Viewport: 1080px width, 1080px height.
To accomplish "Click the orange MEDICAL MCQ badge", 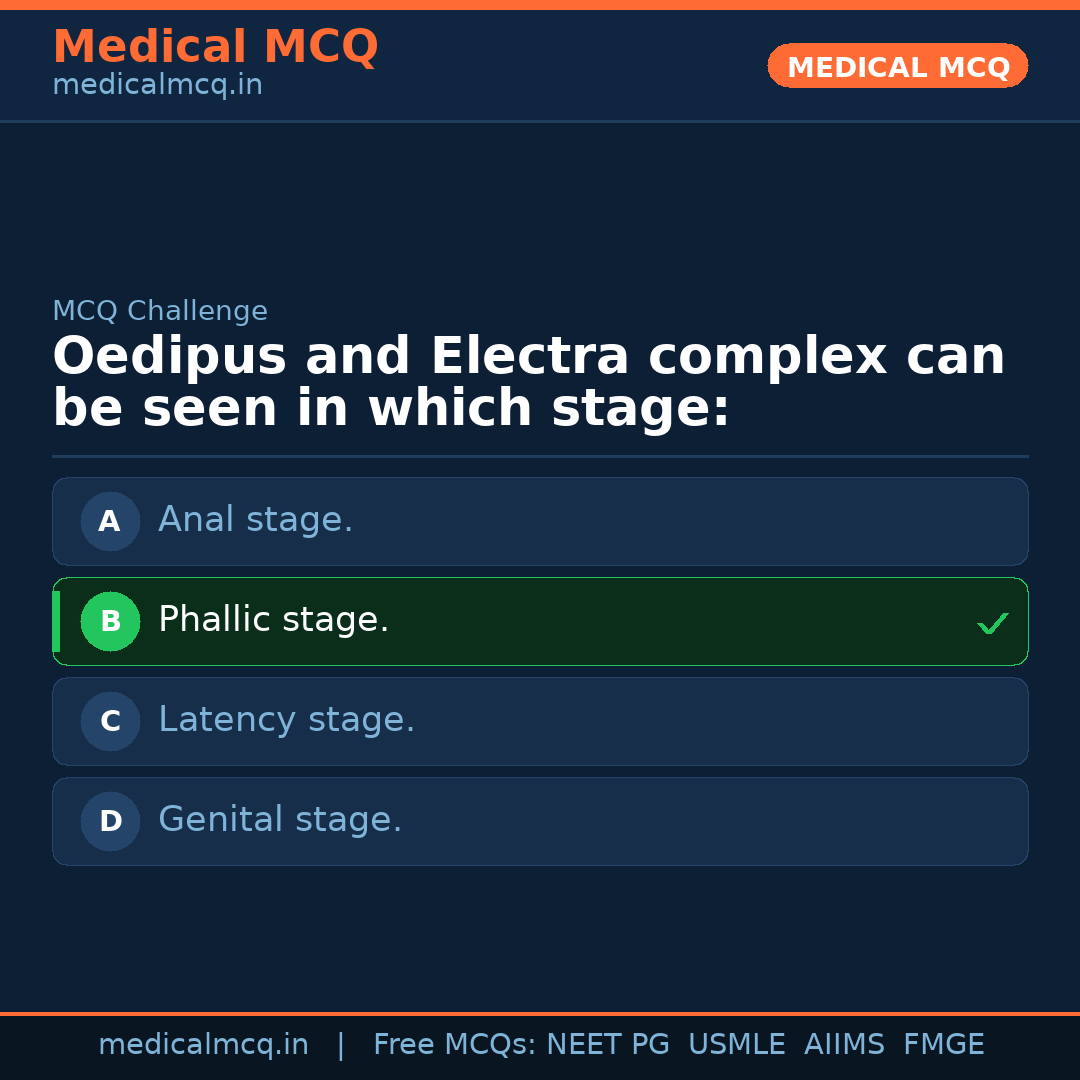I will [897, 66].
